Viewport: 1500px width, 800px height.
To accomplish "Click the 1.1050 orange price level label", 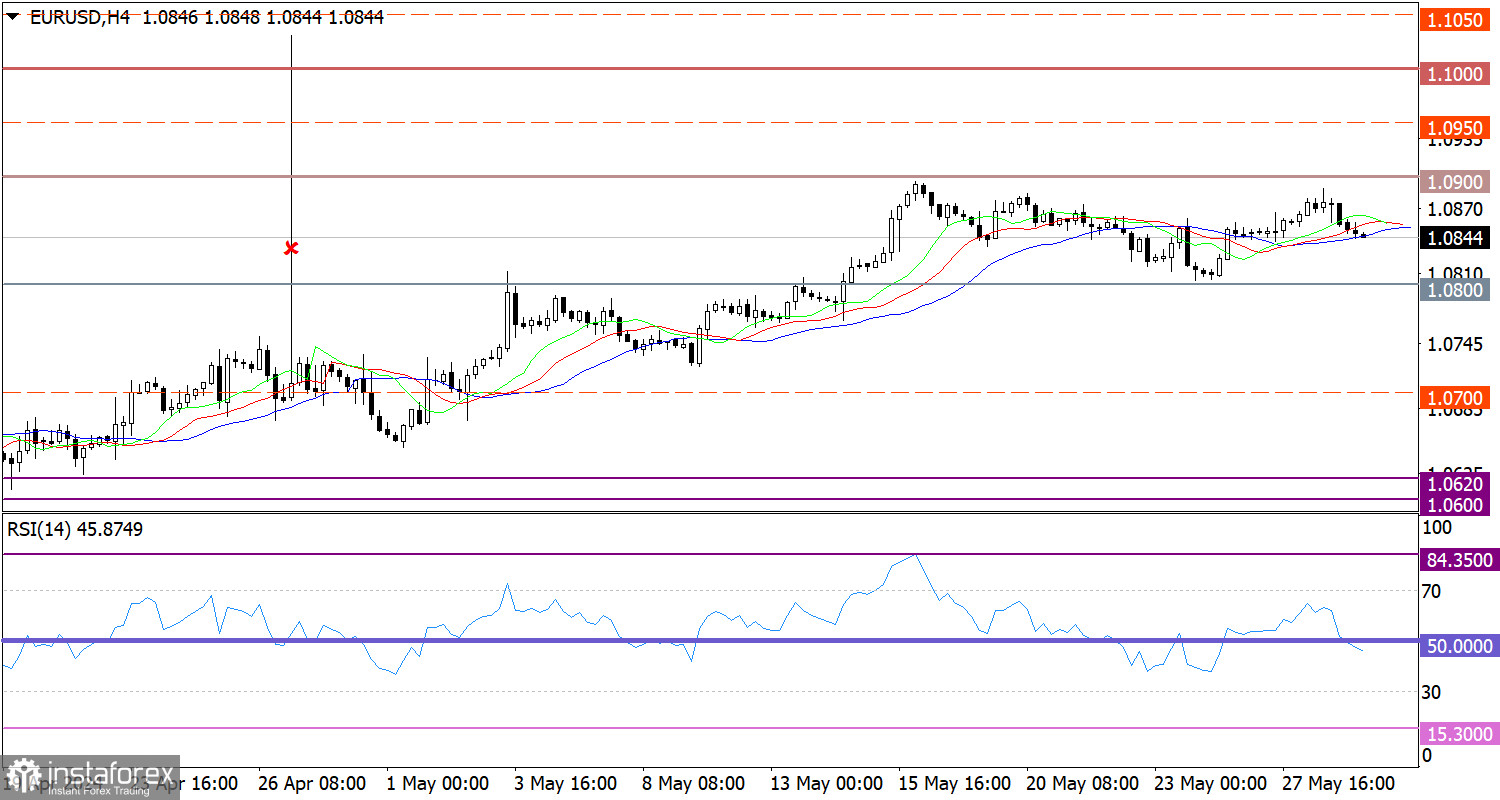I will [x=1455, y=20].
